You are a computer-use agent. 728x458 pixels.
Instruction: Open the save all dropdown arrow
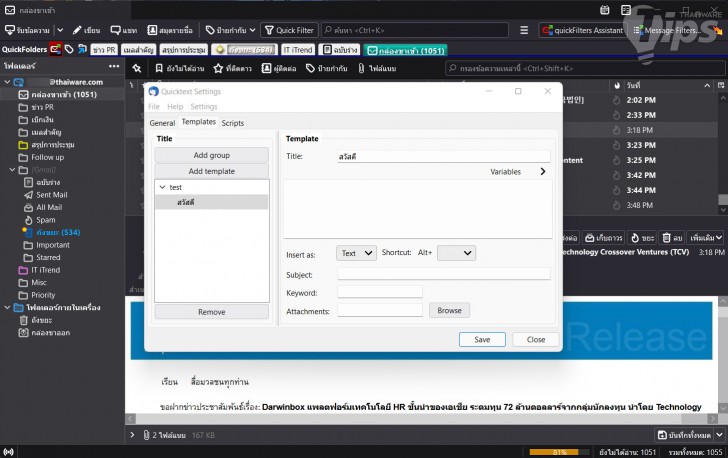click(x=719, y=435)
